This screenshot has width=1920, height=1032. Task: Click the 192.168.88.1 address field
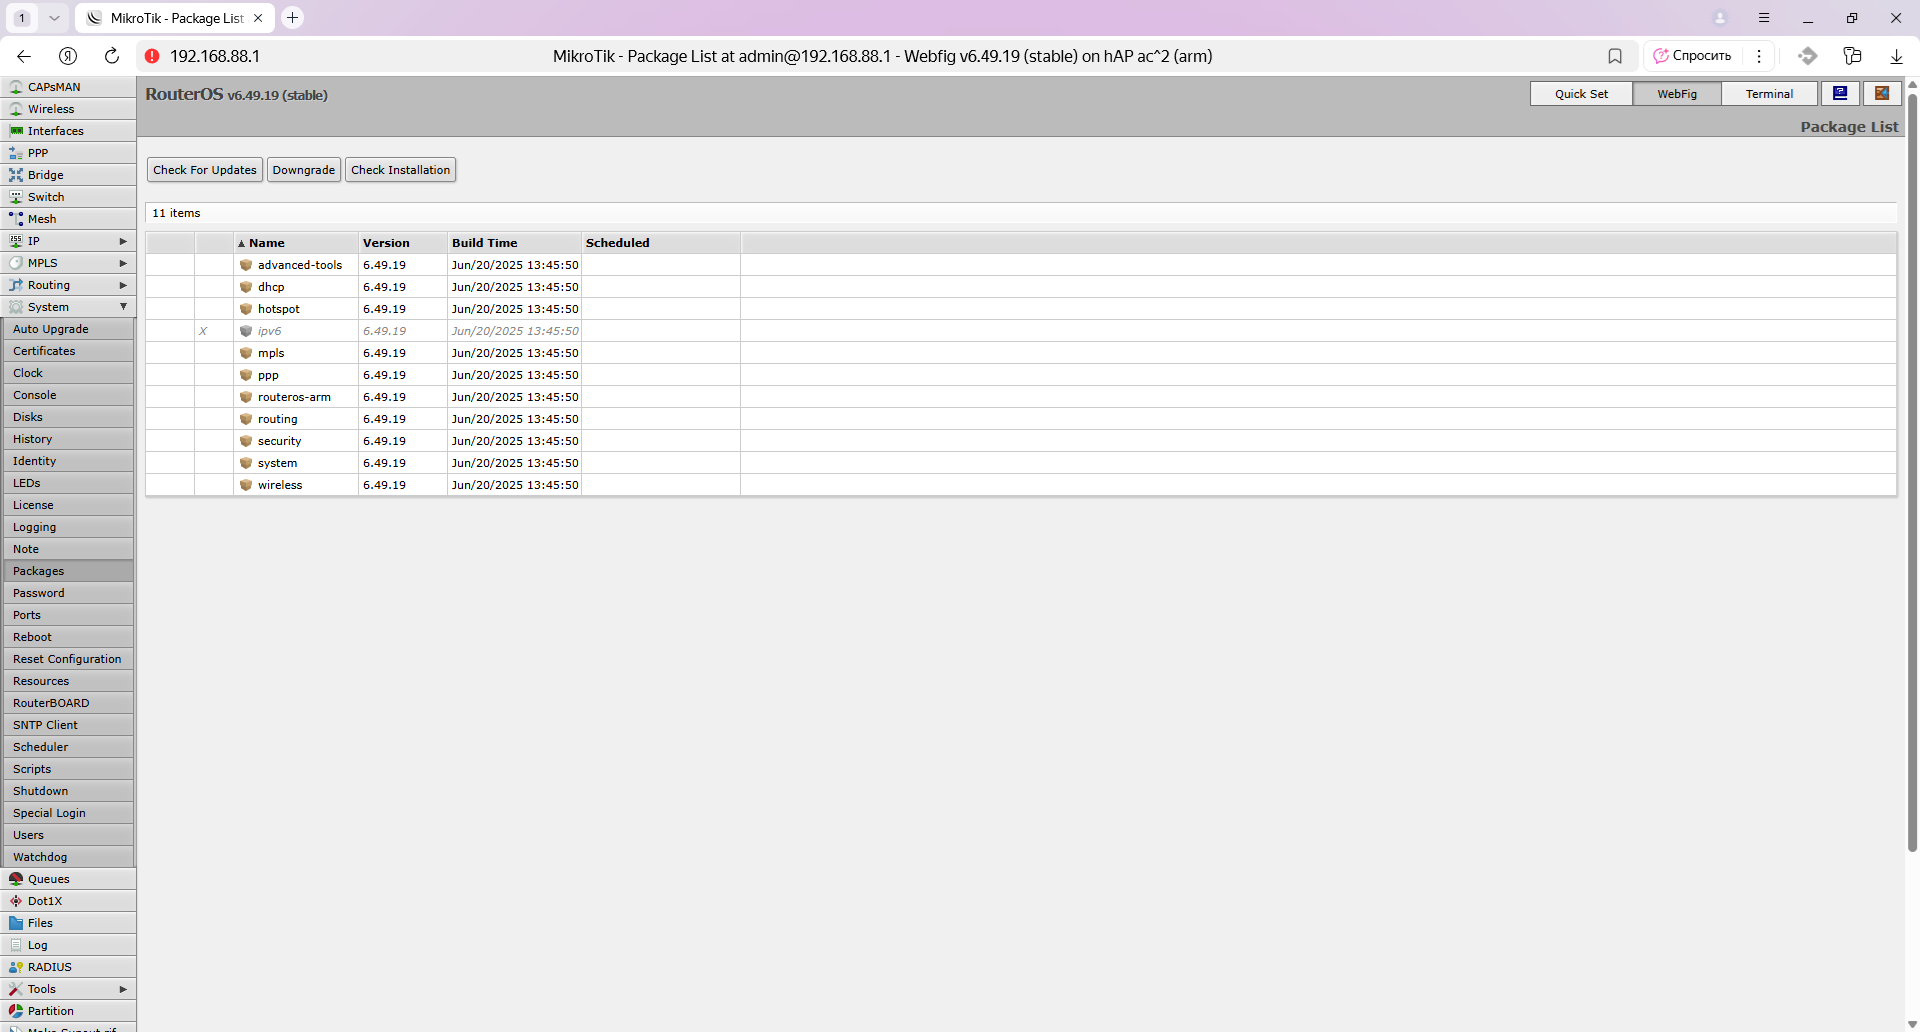[x=215, y=56]
